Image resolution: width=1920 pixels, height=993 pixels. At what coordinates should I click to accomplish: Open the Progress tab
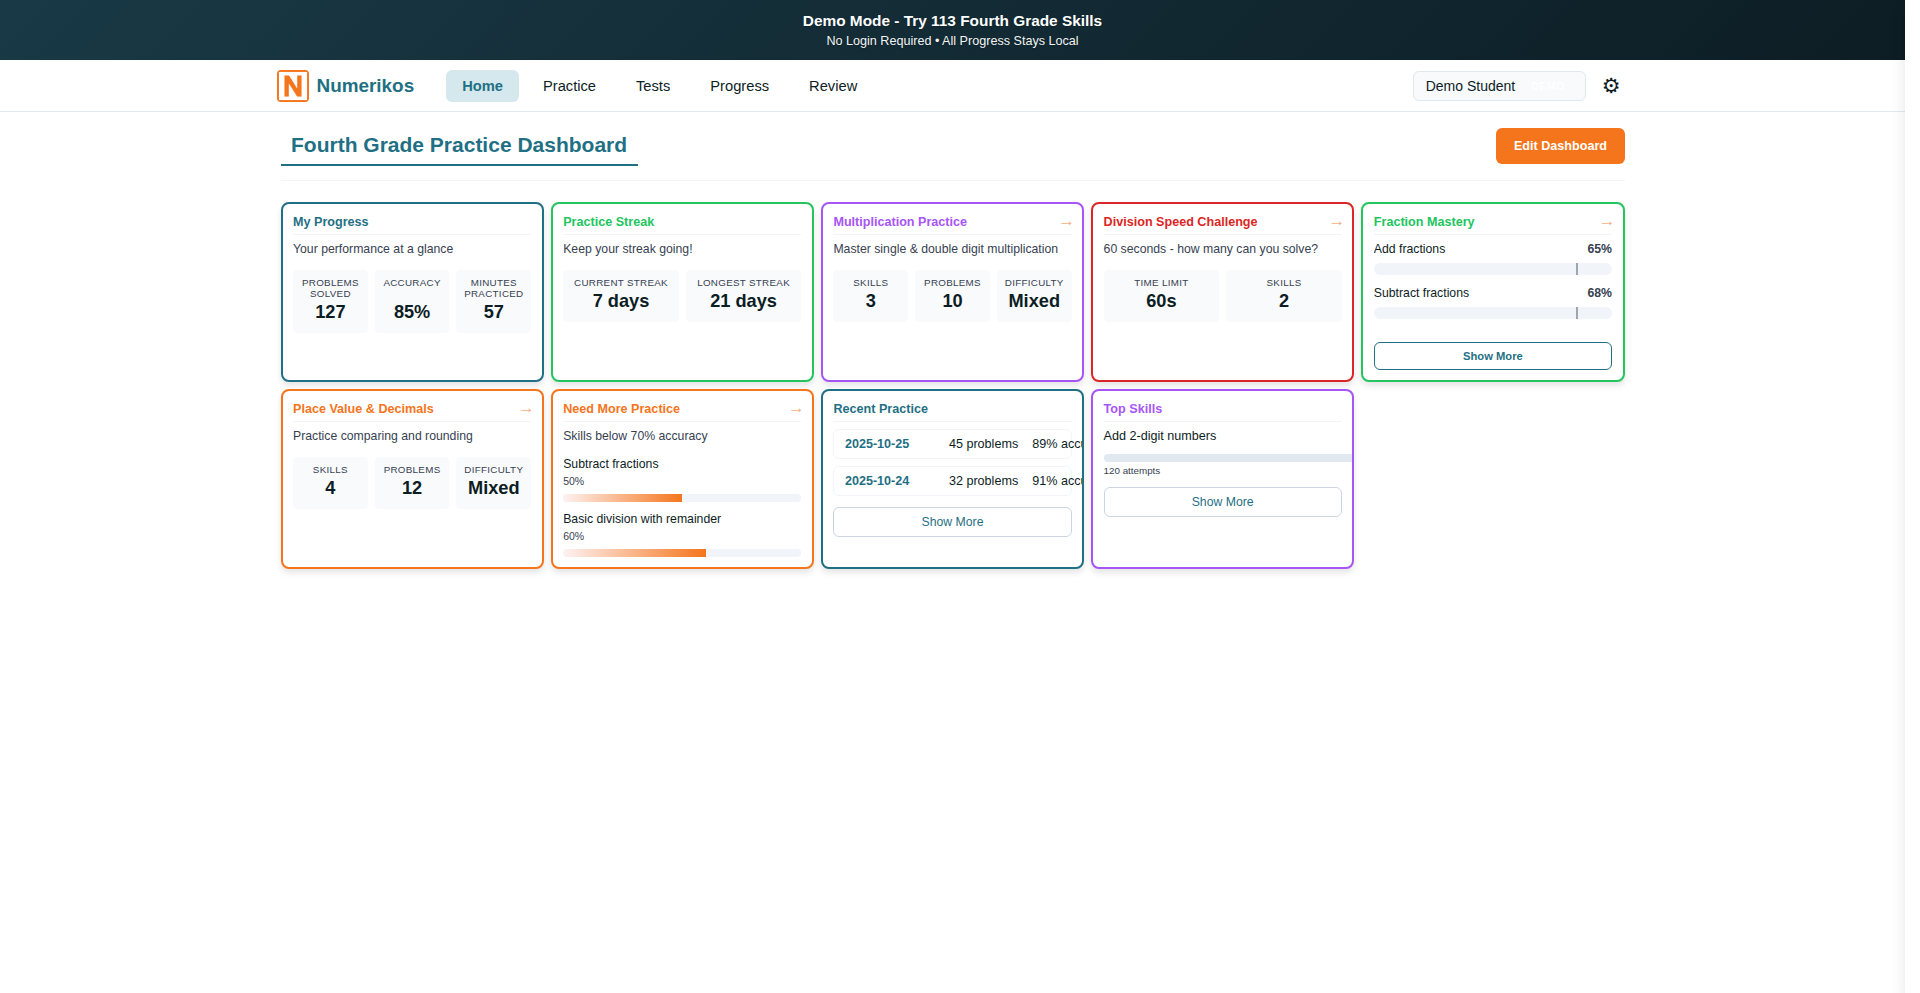[x=739, y=86]
